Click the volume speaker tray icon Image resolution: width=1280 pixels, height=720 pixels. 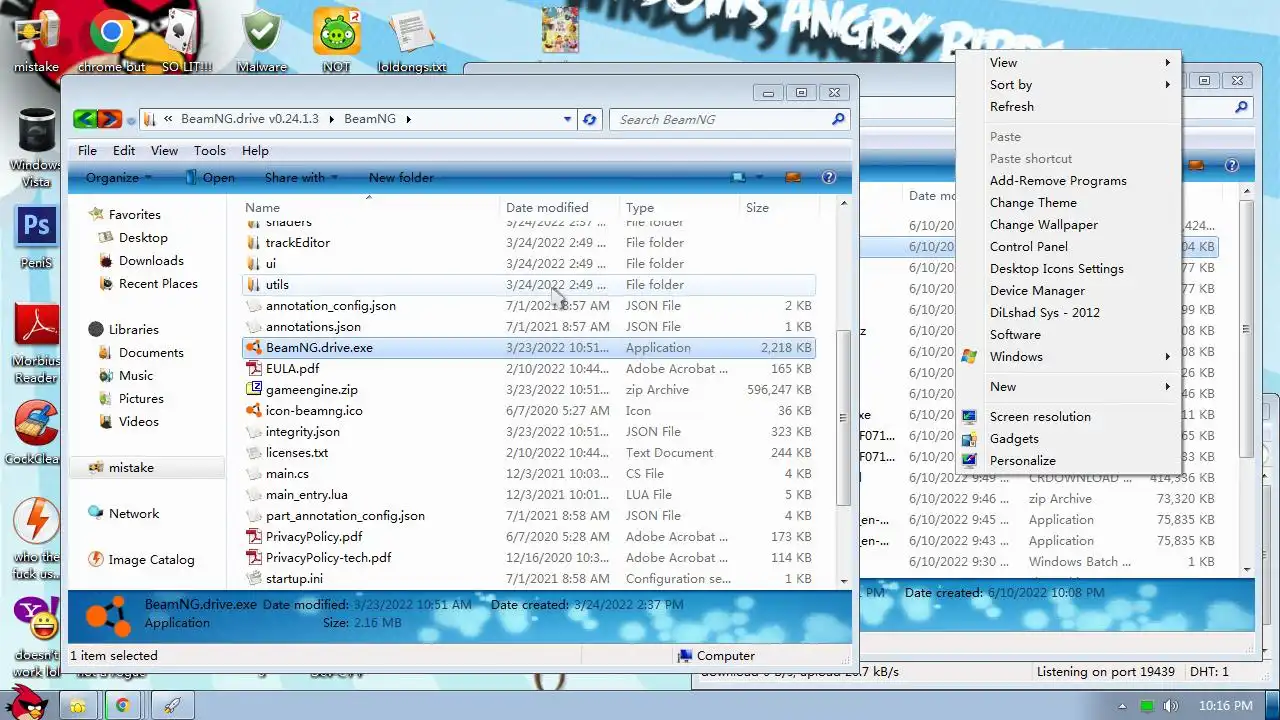1171,706
